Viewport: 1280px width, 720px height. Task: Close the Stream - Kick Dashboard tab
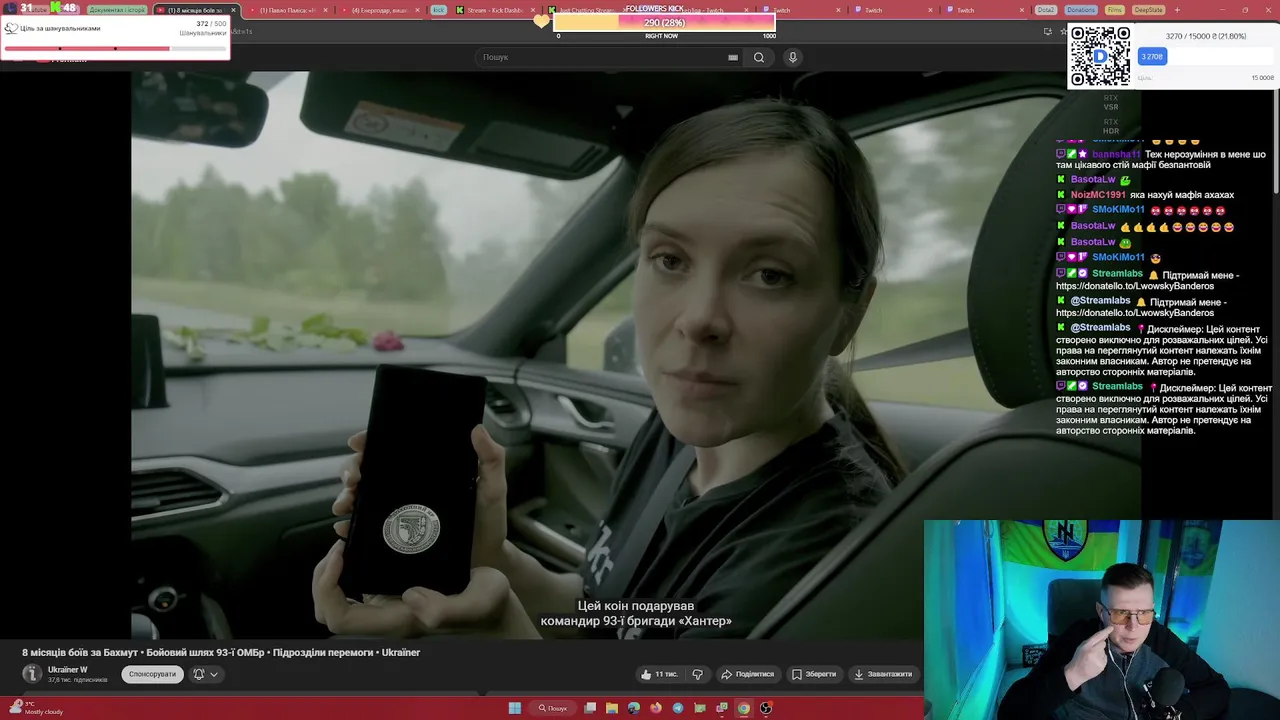[x=534, y=10]
